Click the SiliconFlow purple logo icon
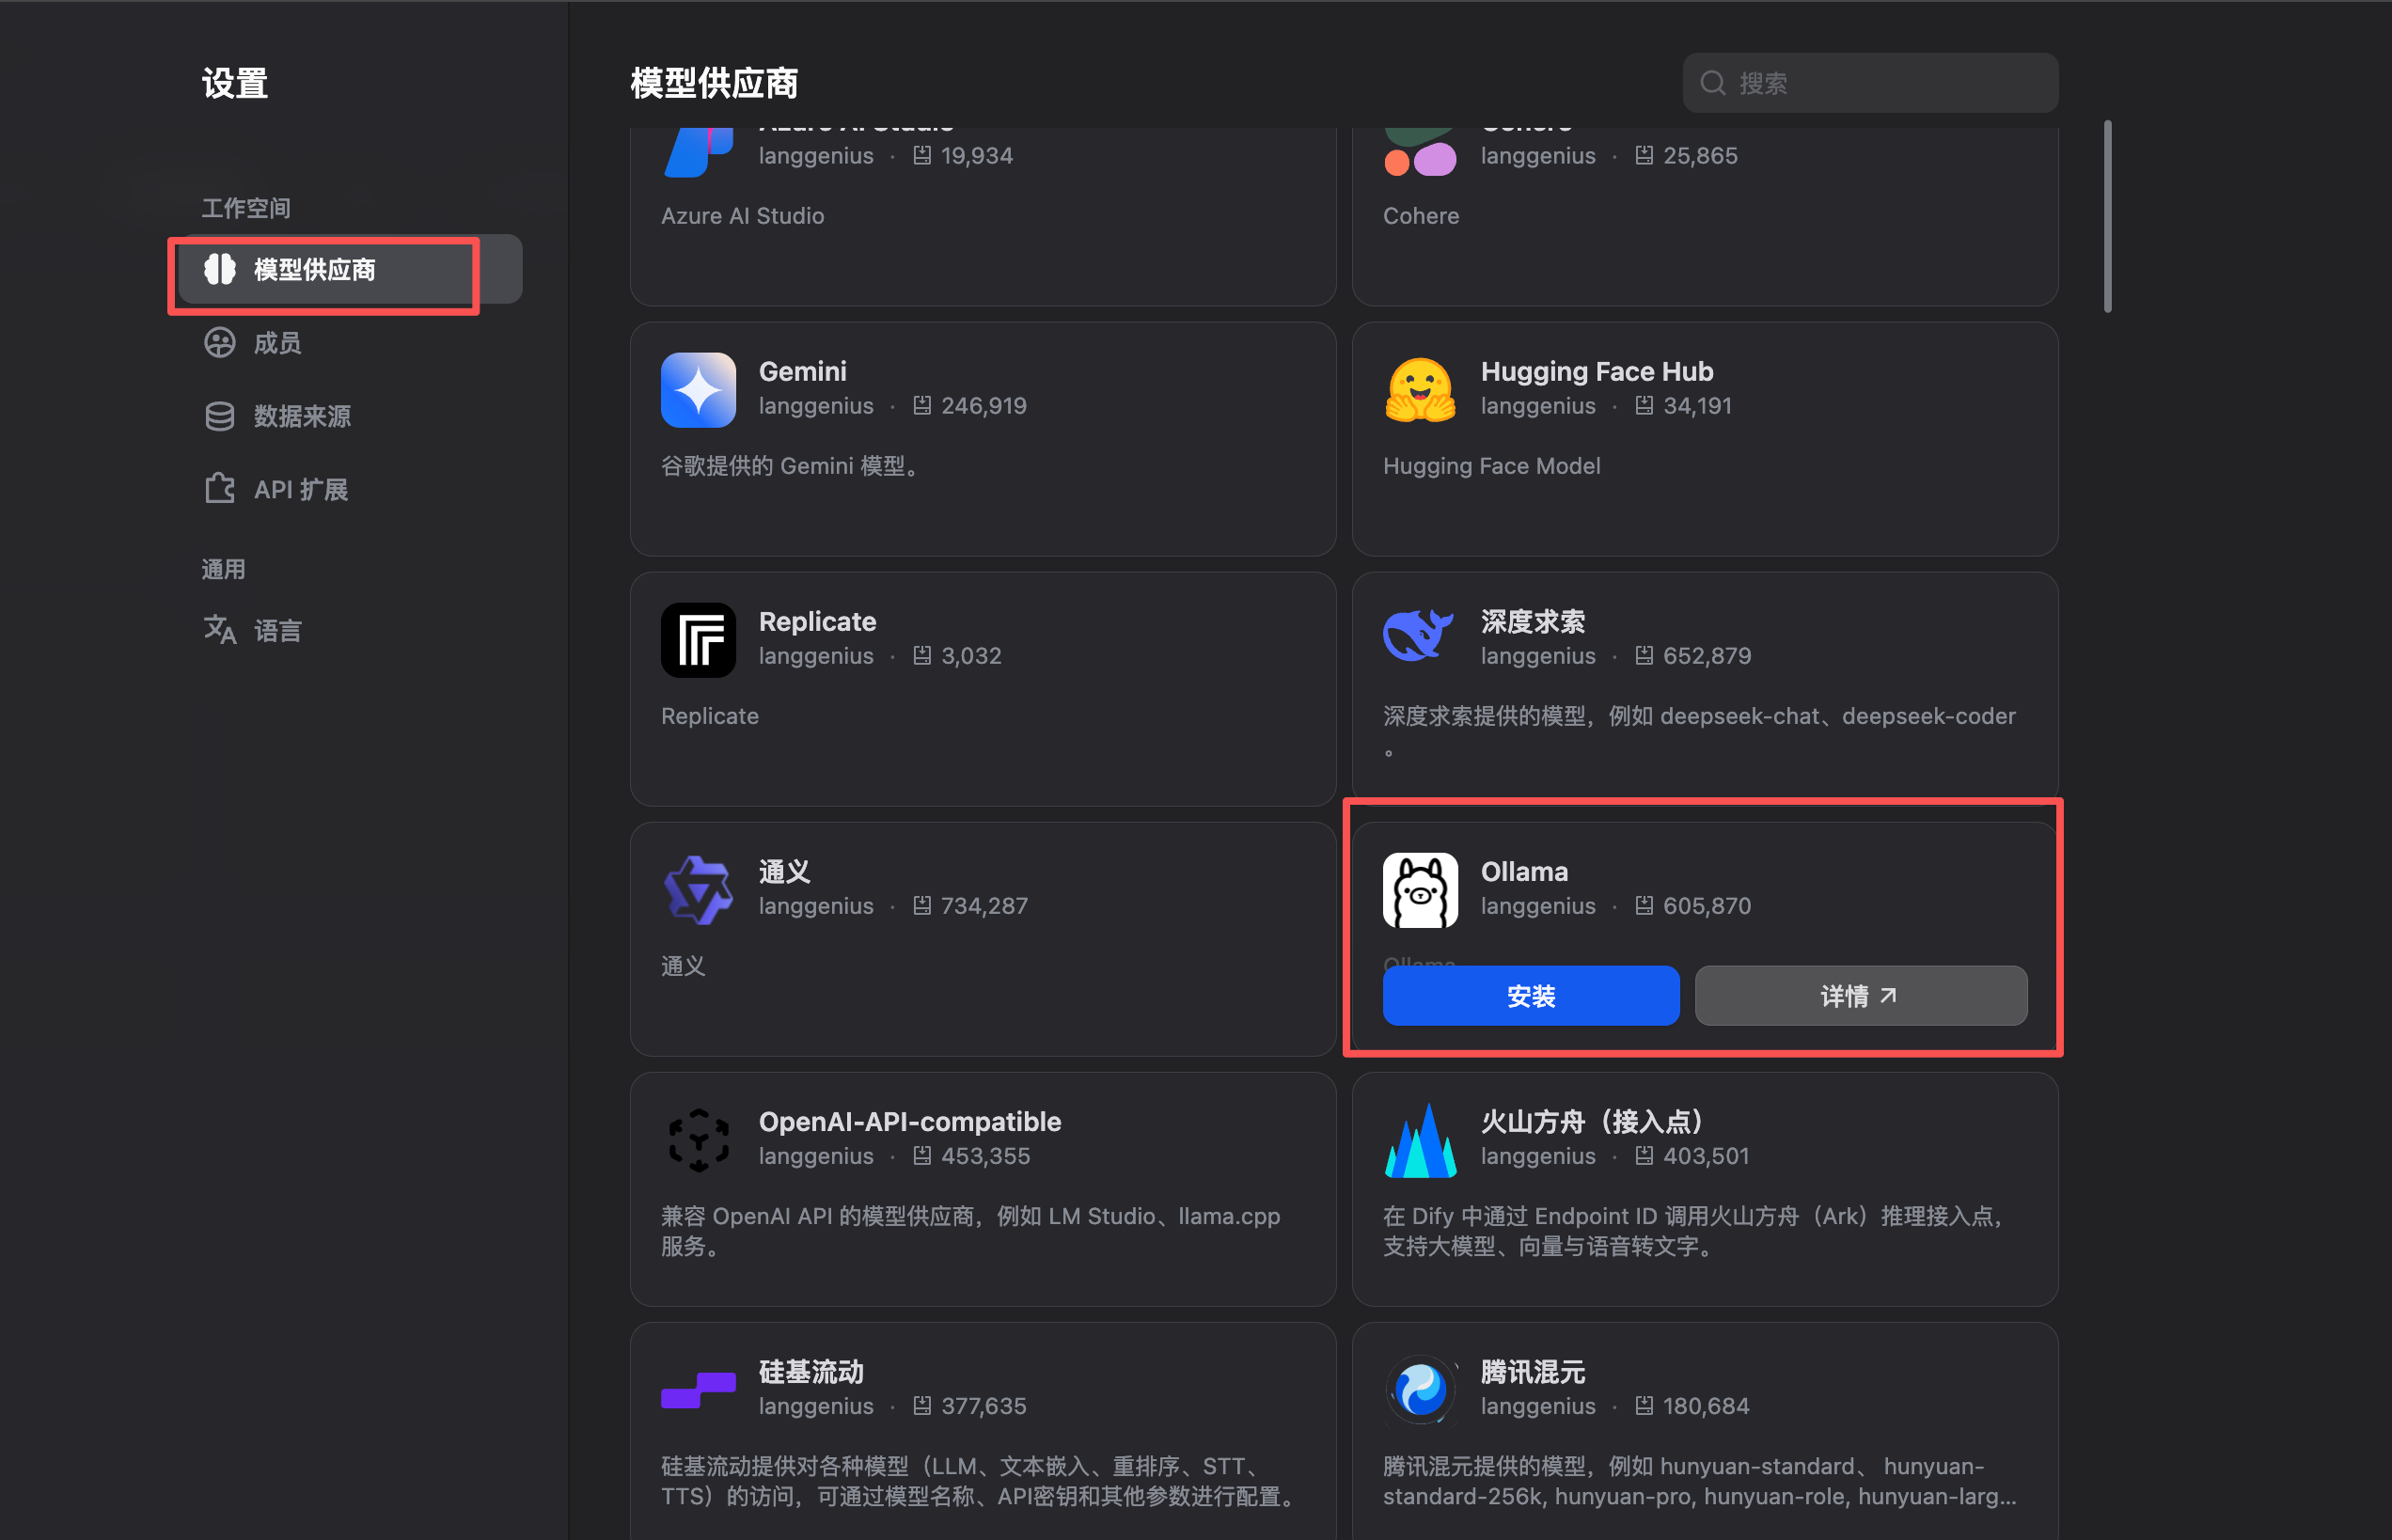This screenshot has height=1540, width=2392. 698,1390
